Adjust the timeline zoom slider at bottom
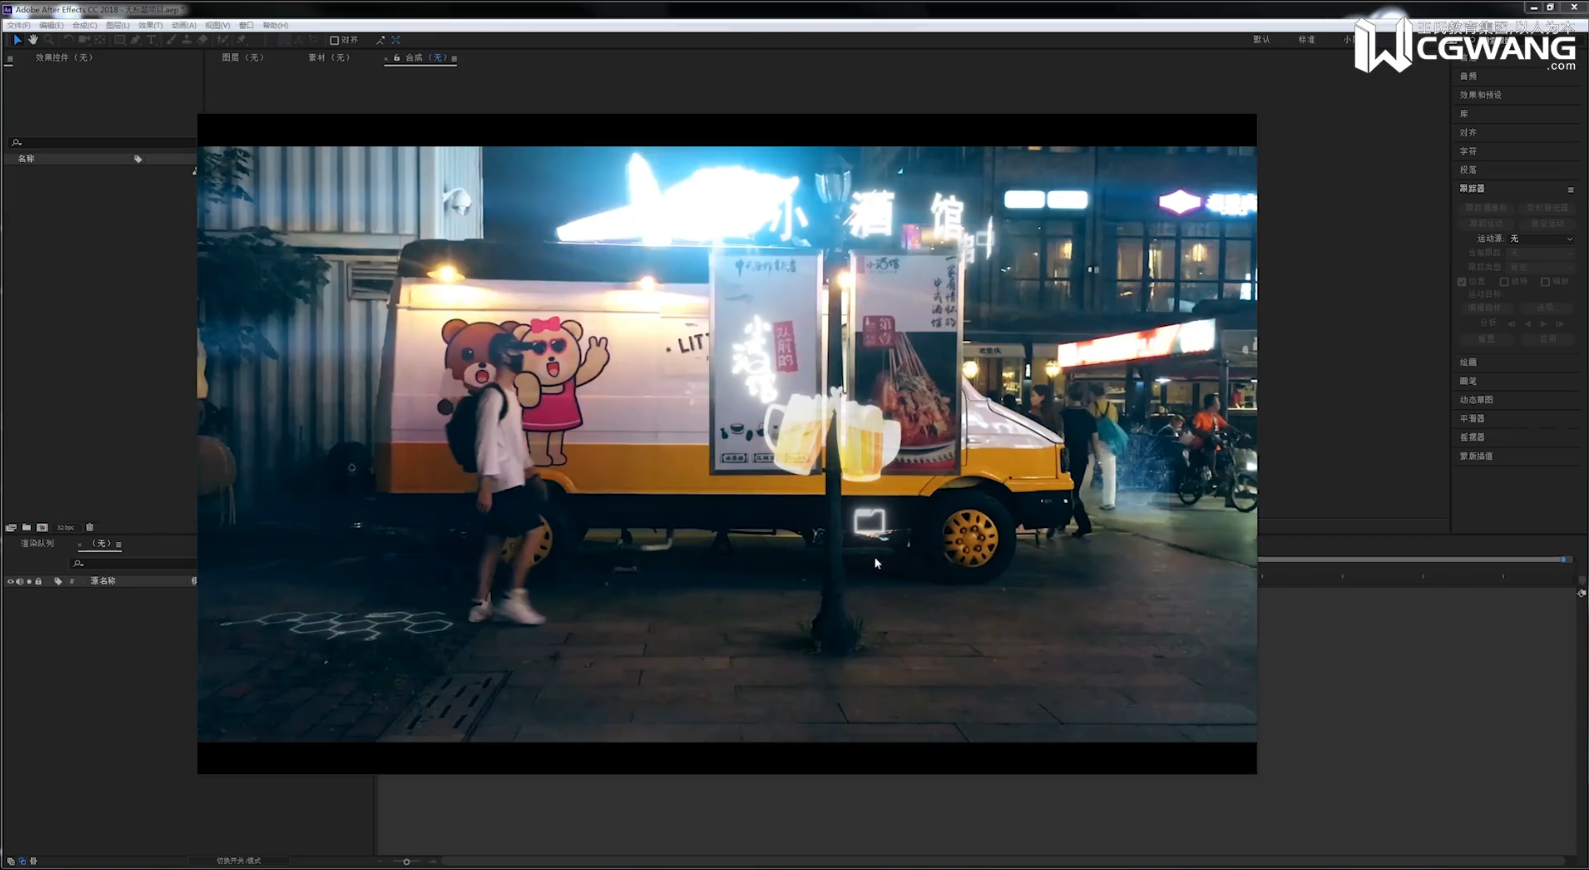The height and width of the screenshot is (870, 1589). point(407,861)
